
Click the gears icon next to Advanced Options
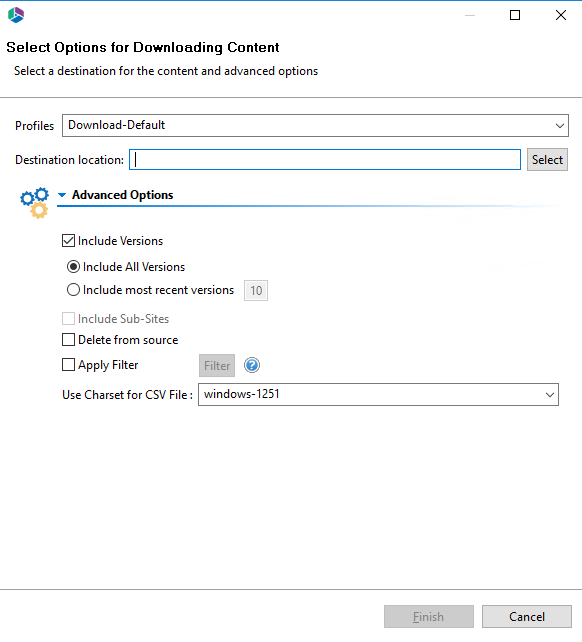point(34,203)
